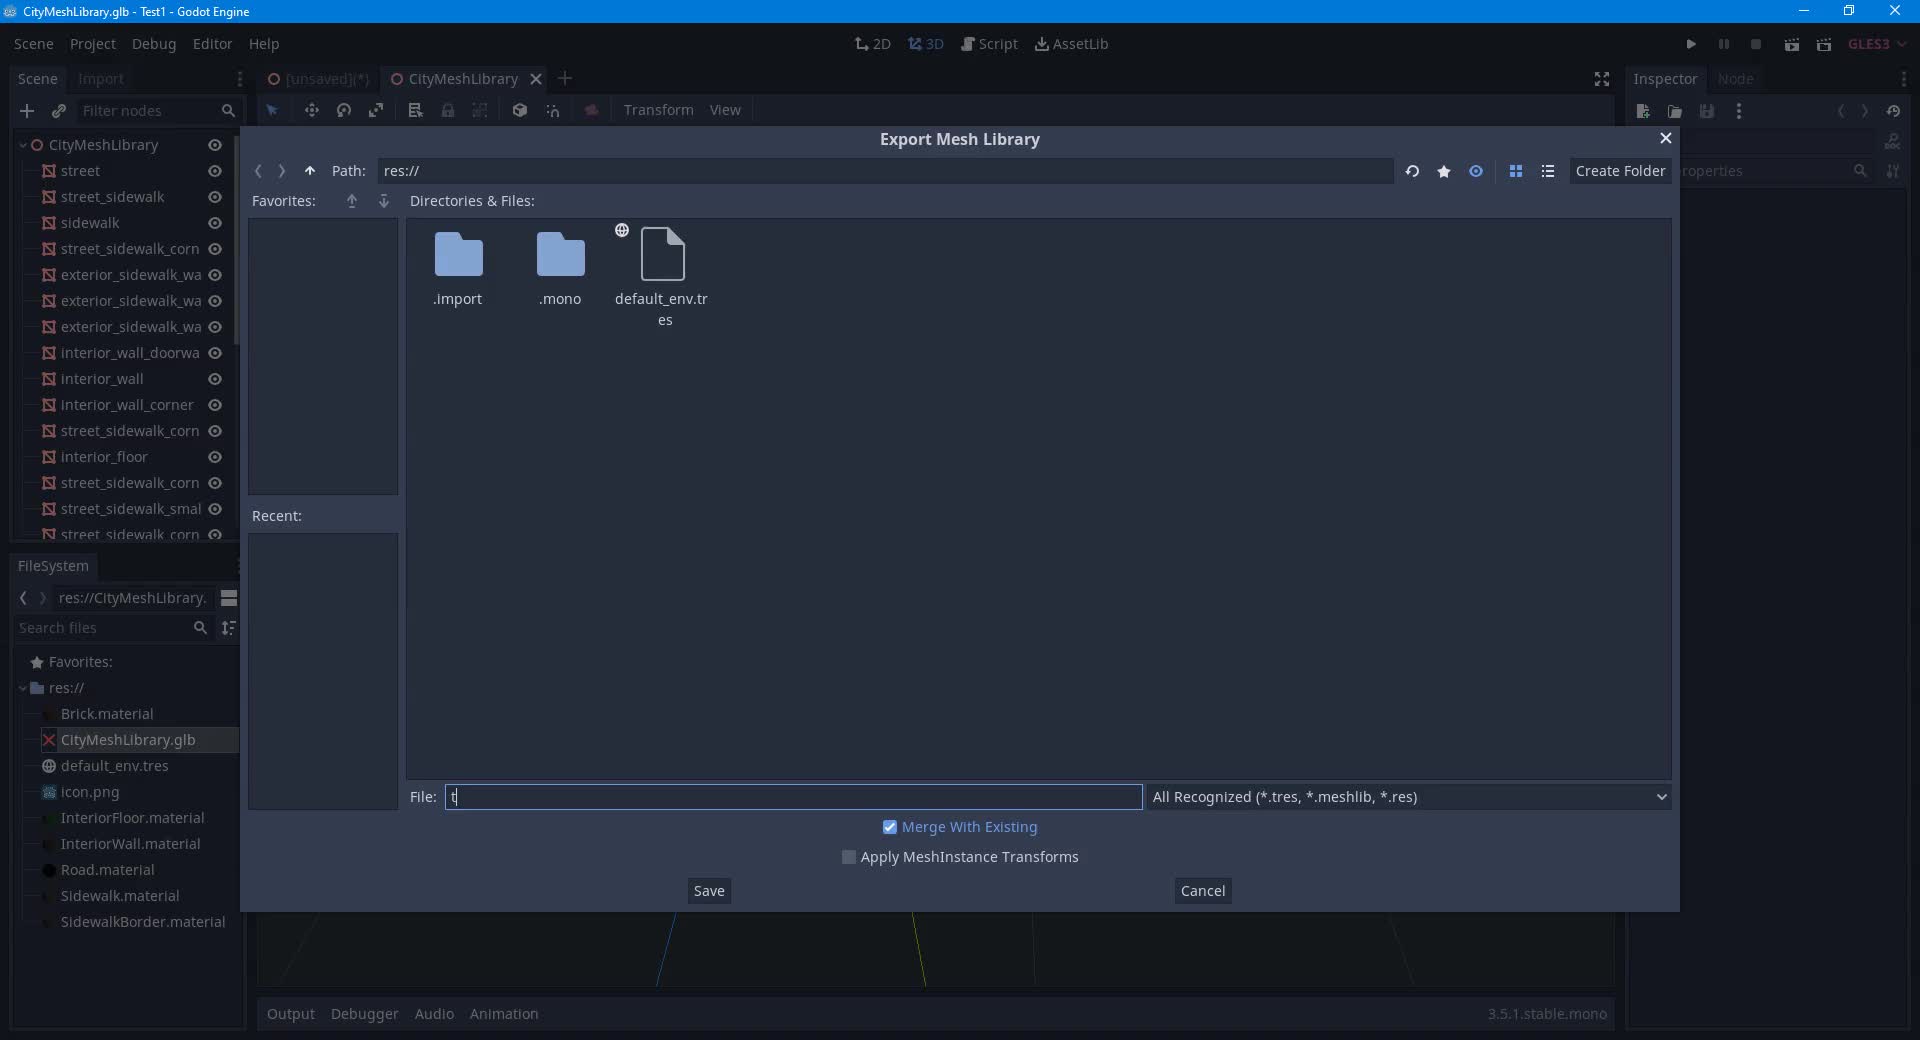The width and height of the screenshot is (1920, 1040).
Task: Mark current path as favorite with the star
Action: [1444, 171]
